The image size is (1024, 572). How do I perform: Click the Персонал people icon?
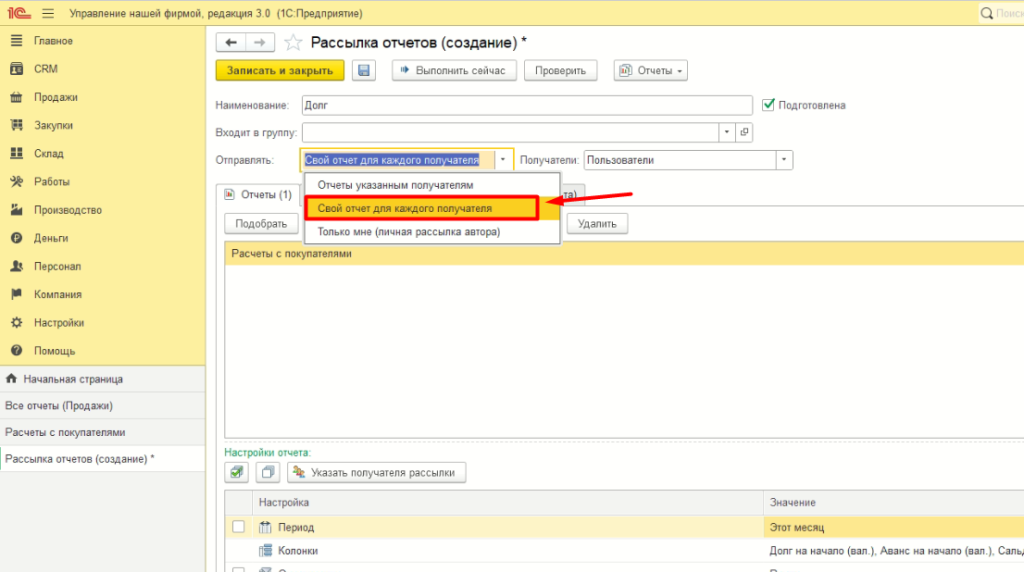[x=16, y=266]
